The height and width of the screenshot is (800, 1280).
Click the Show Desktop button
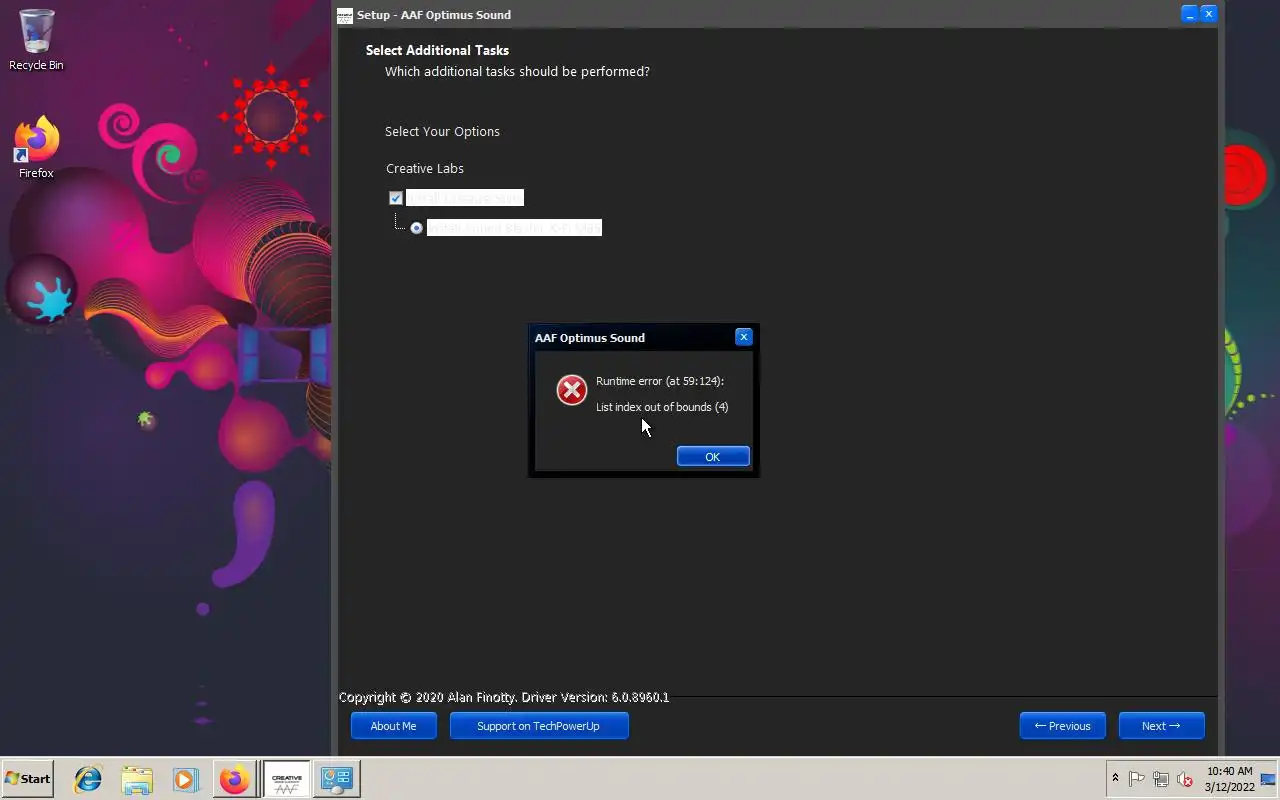coord(1270,779)
